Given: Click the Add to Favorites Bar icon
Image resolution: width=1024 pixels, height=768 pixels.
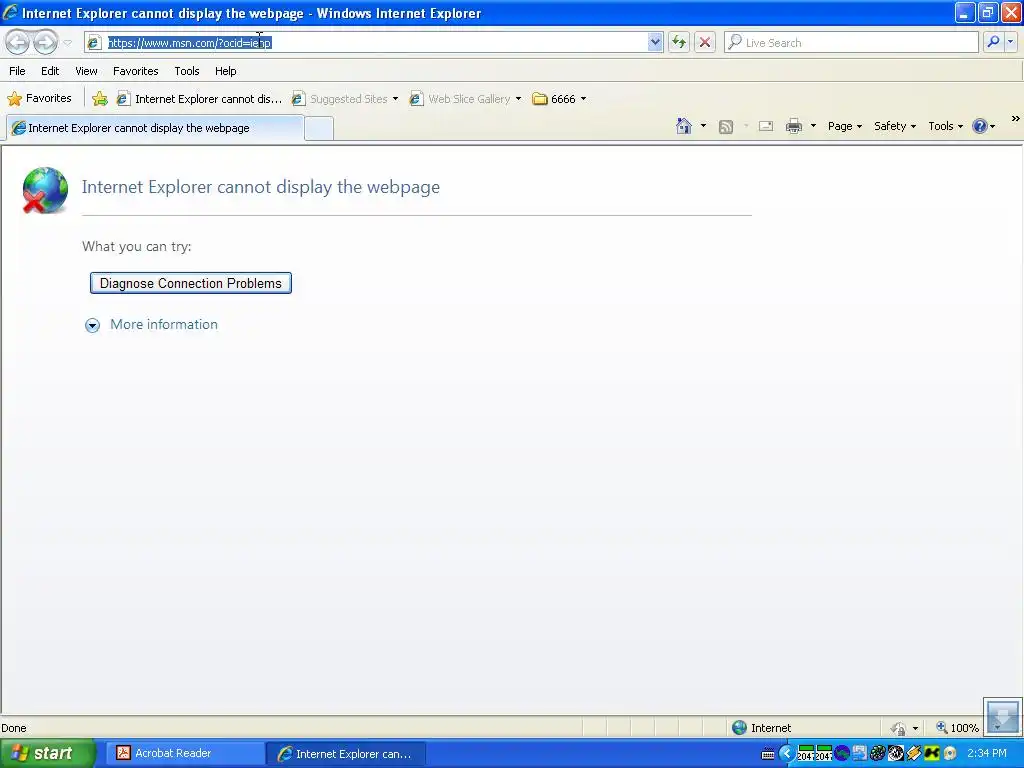Looking at the screenshot, I should [x=100, y=99].
